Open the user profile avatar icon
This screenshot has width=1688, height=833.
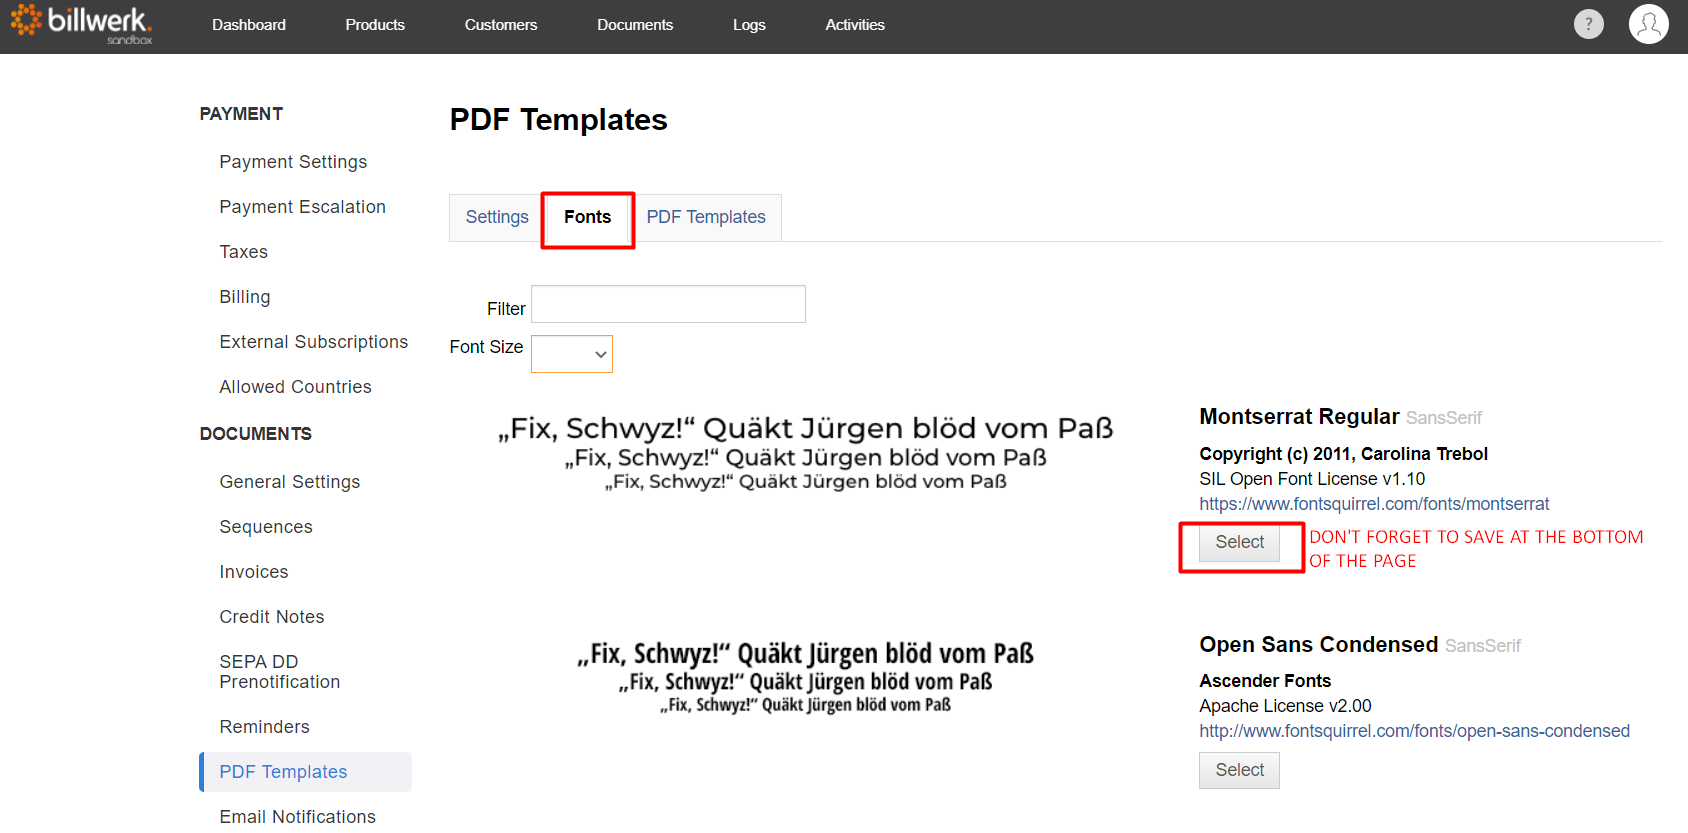click(1648, 24)
